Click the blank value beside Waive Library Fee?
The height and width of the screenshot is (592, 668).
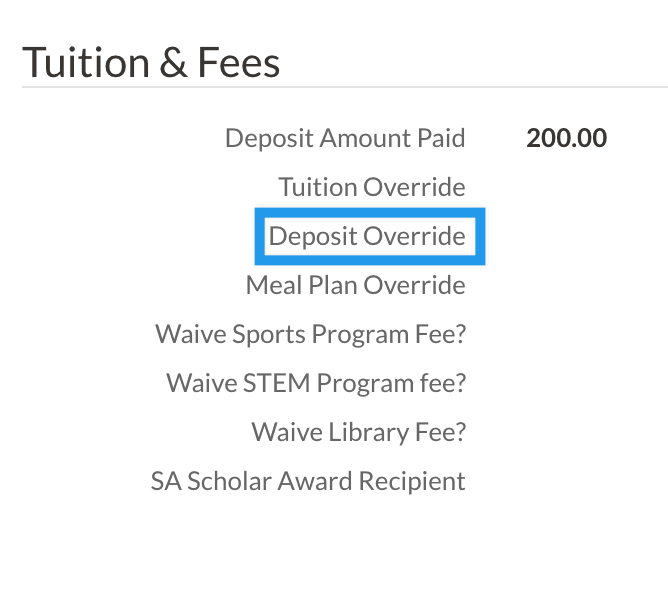[x=566, y=432]
